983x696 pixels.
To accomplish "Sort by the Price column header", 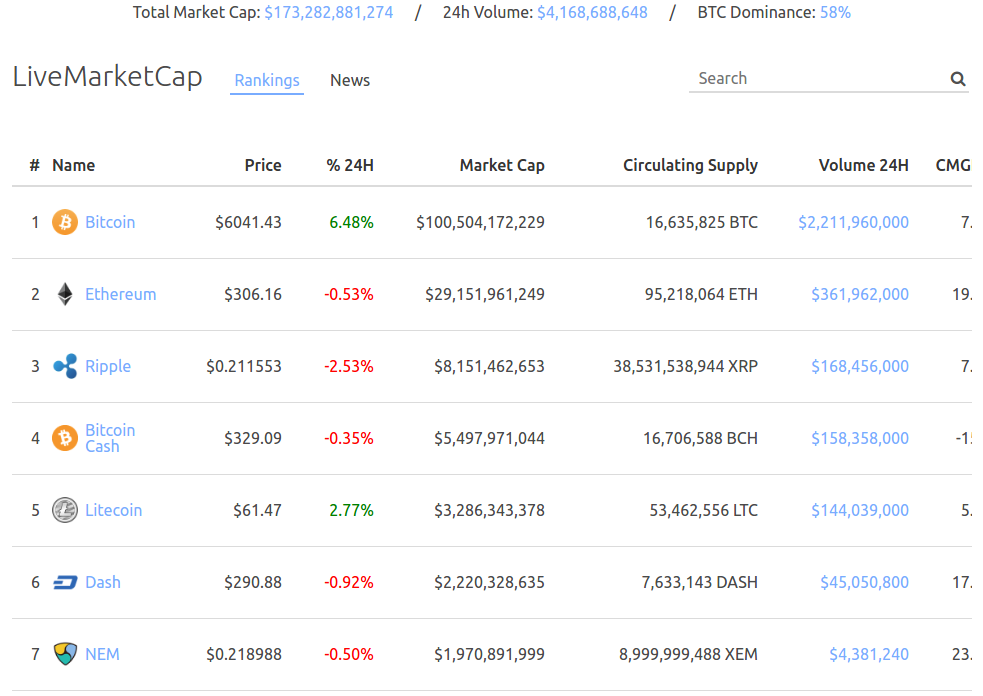I will click(263, 166).
